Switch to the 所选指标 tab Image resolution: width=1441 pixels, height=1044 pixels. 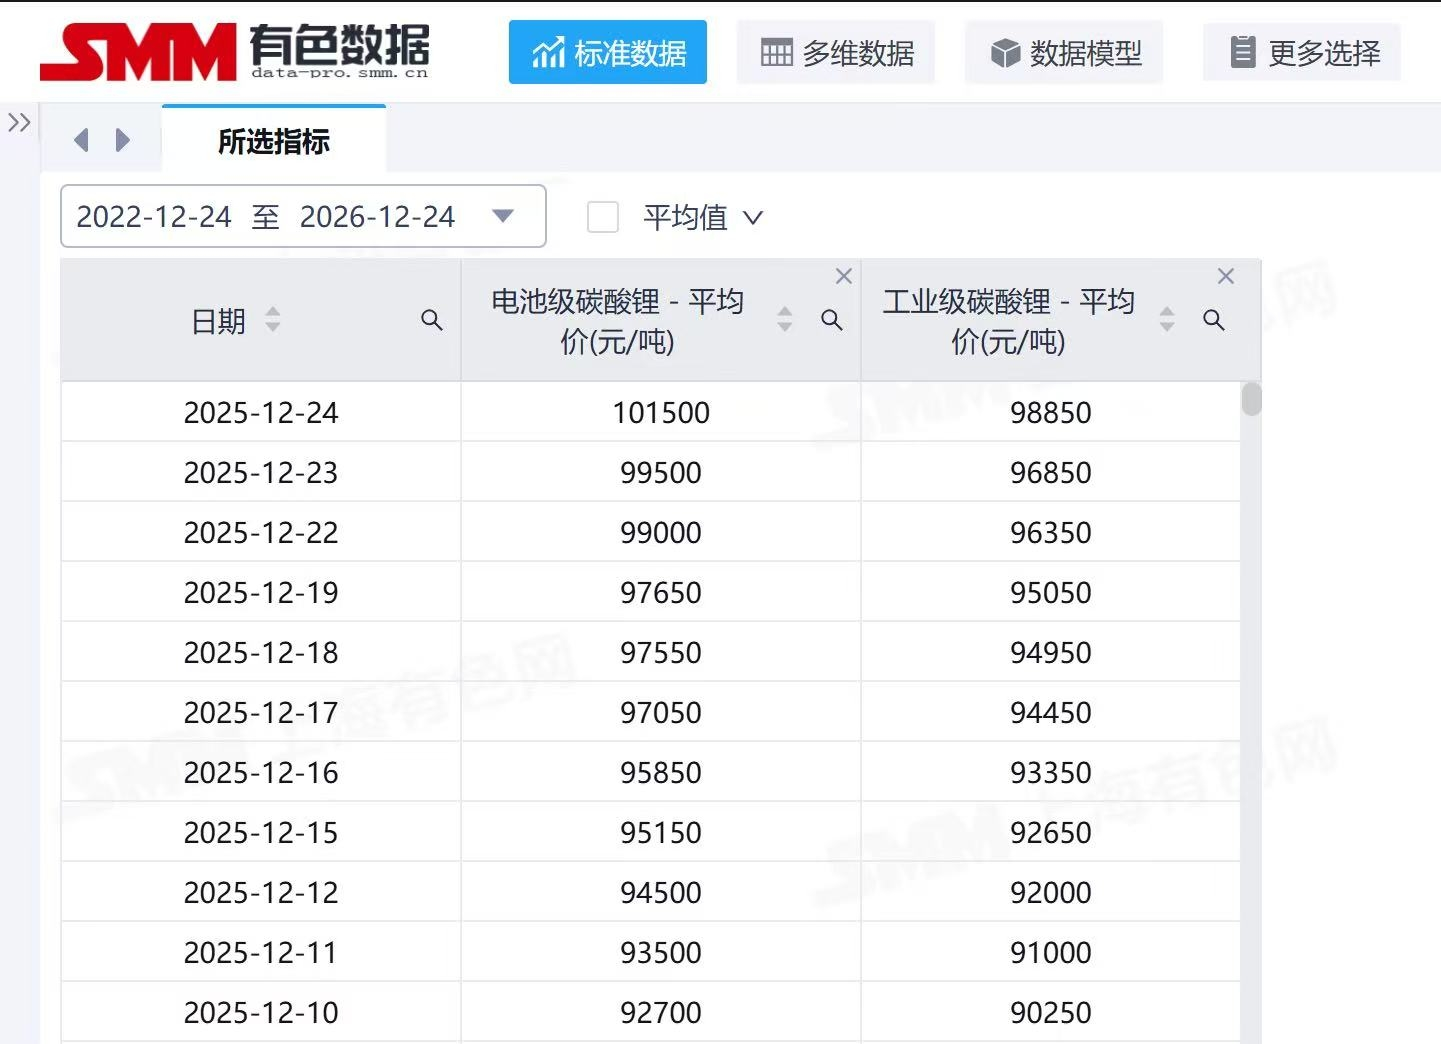[273, 142]
